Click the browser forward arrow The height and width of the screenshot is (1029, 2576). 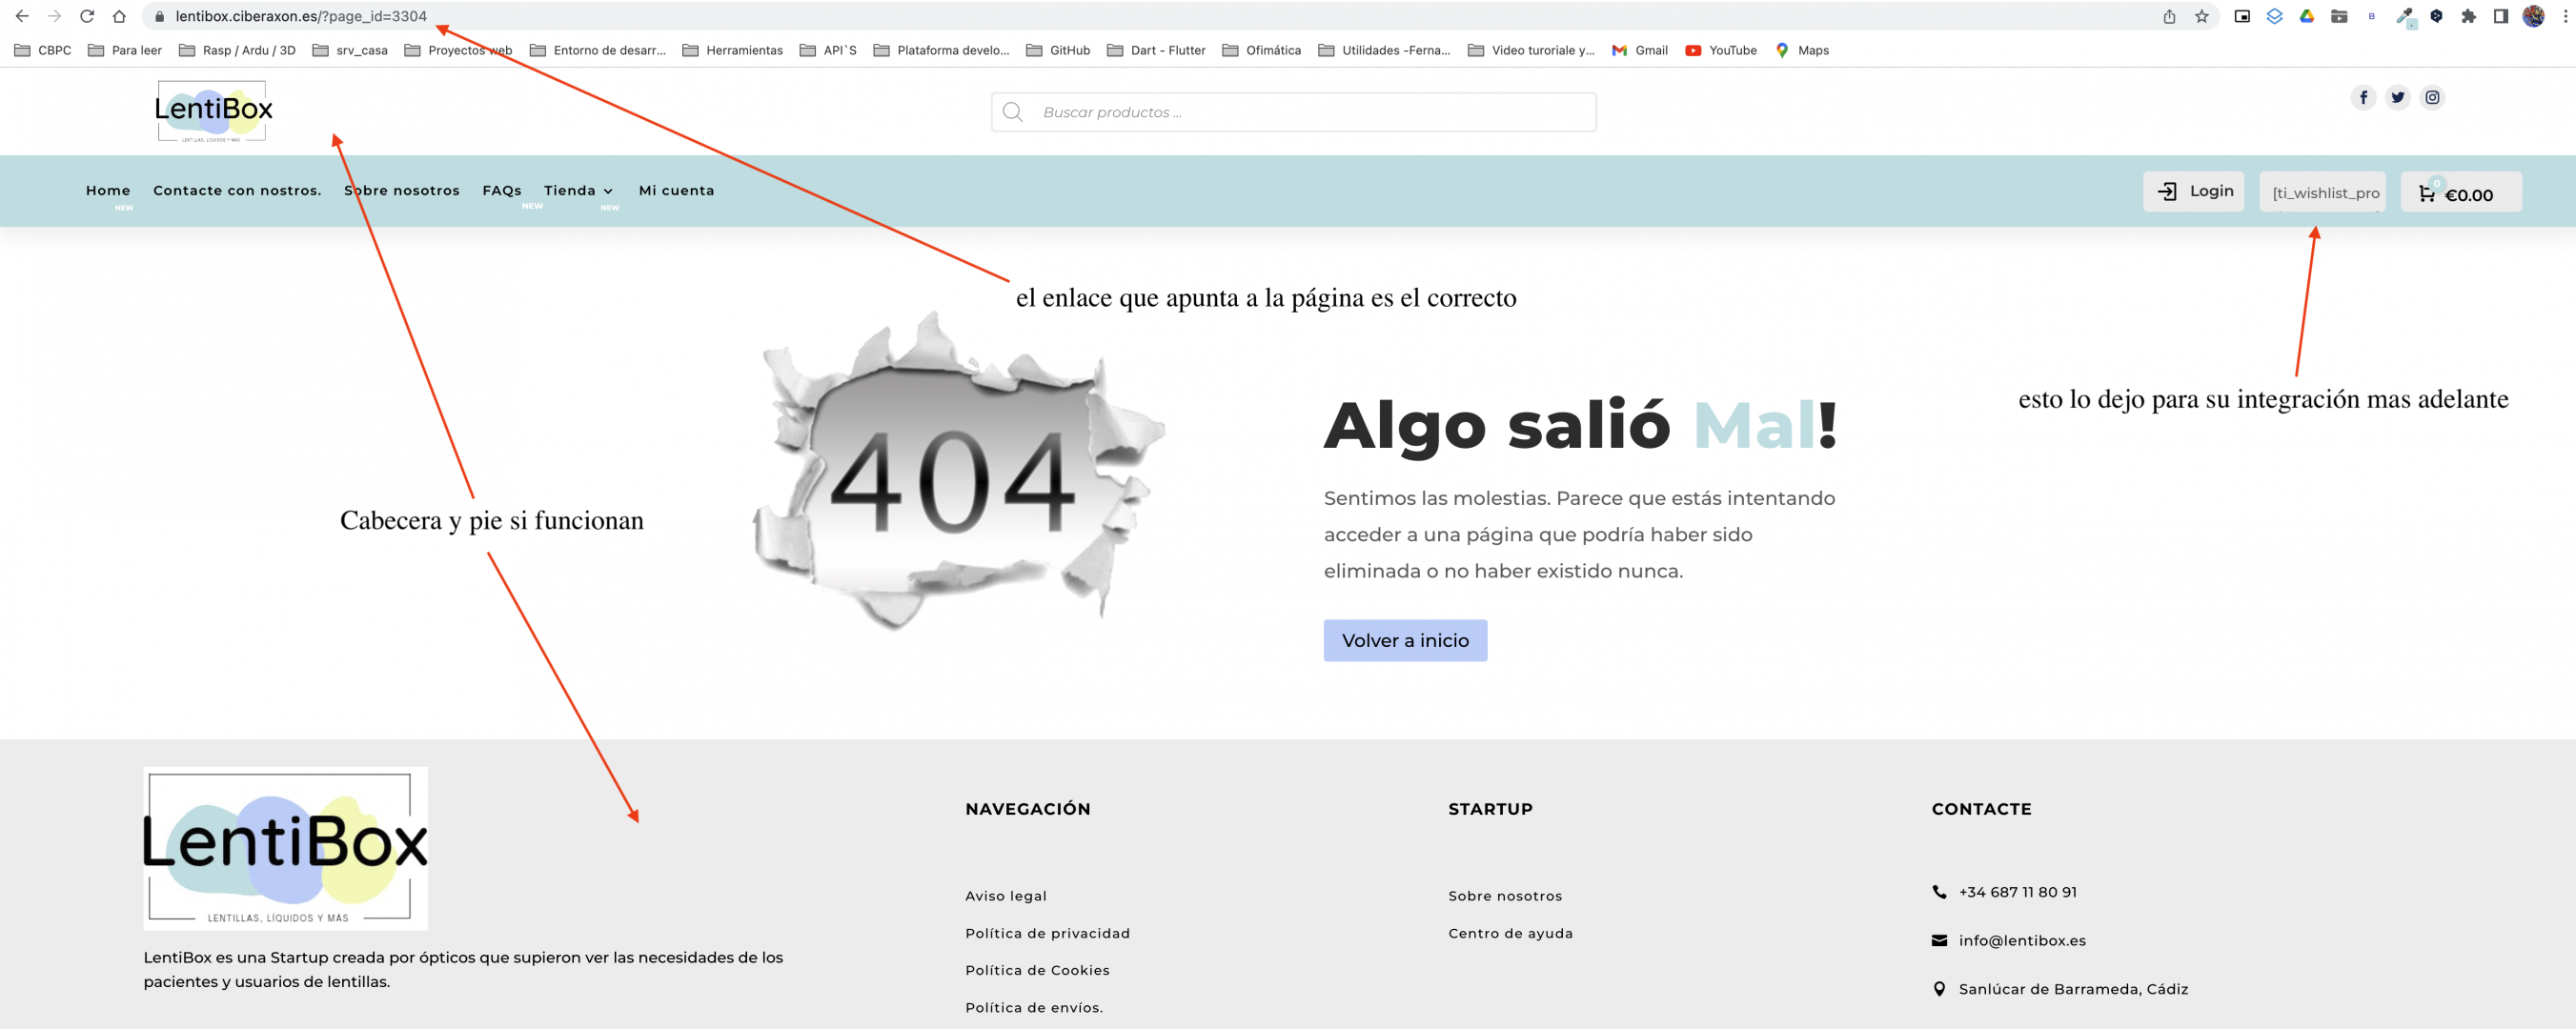[x=54, y=16]
